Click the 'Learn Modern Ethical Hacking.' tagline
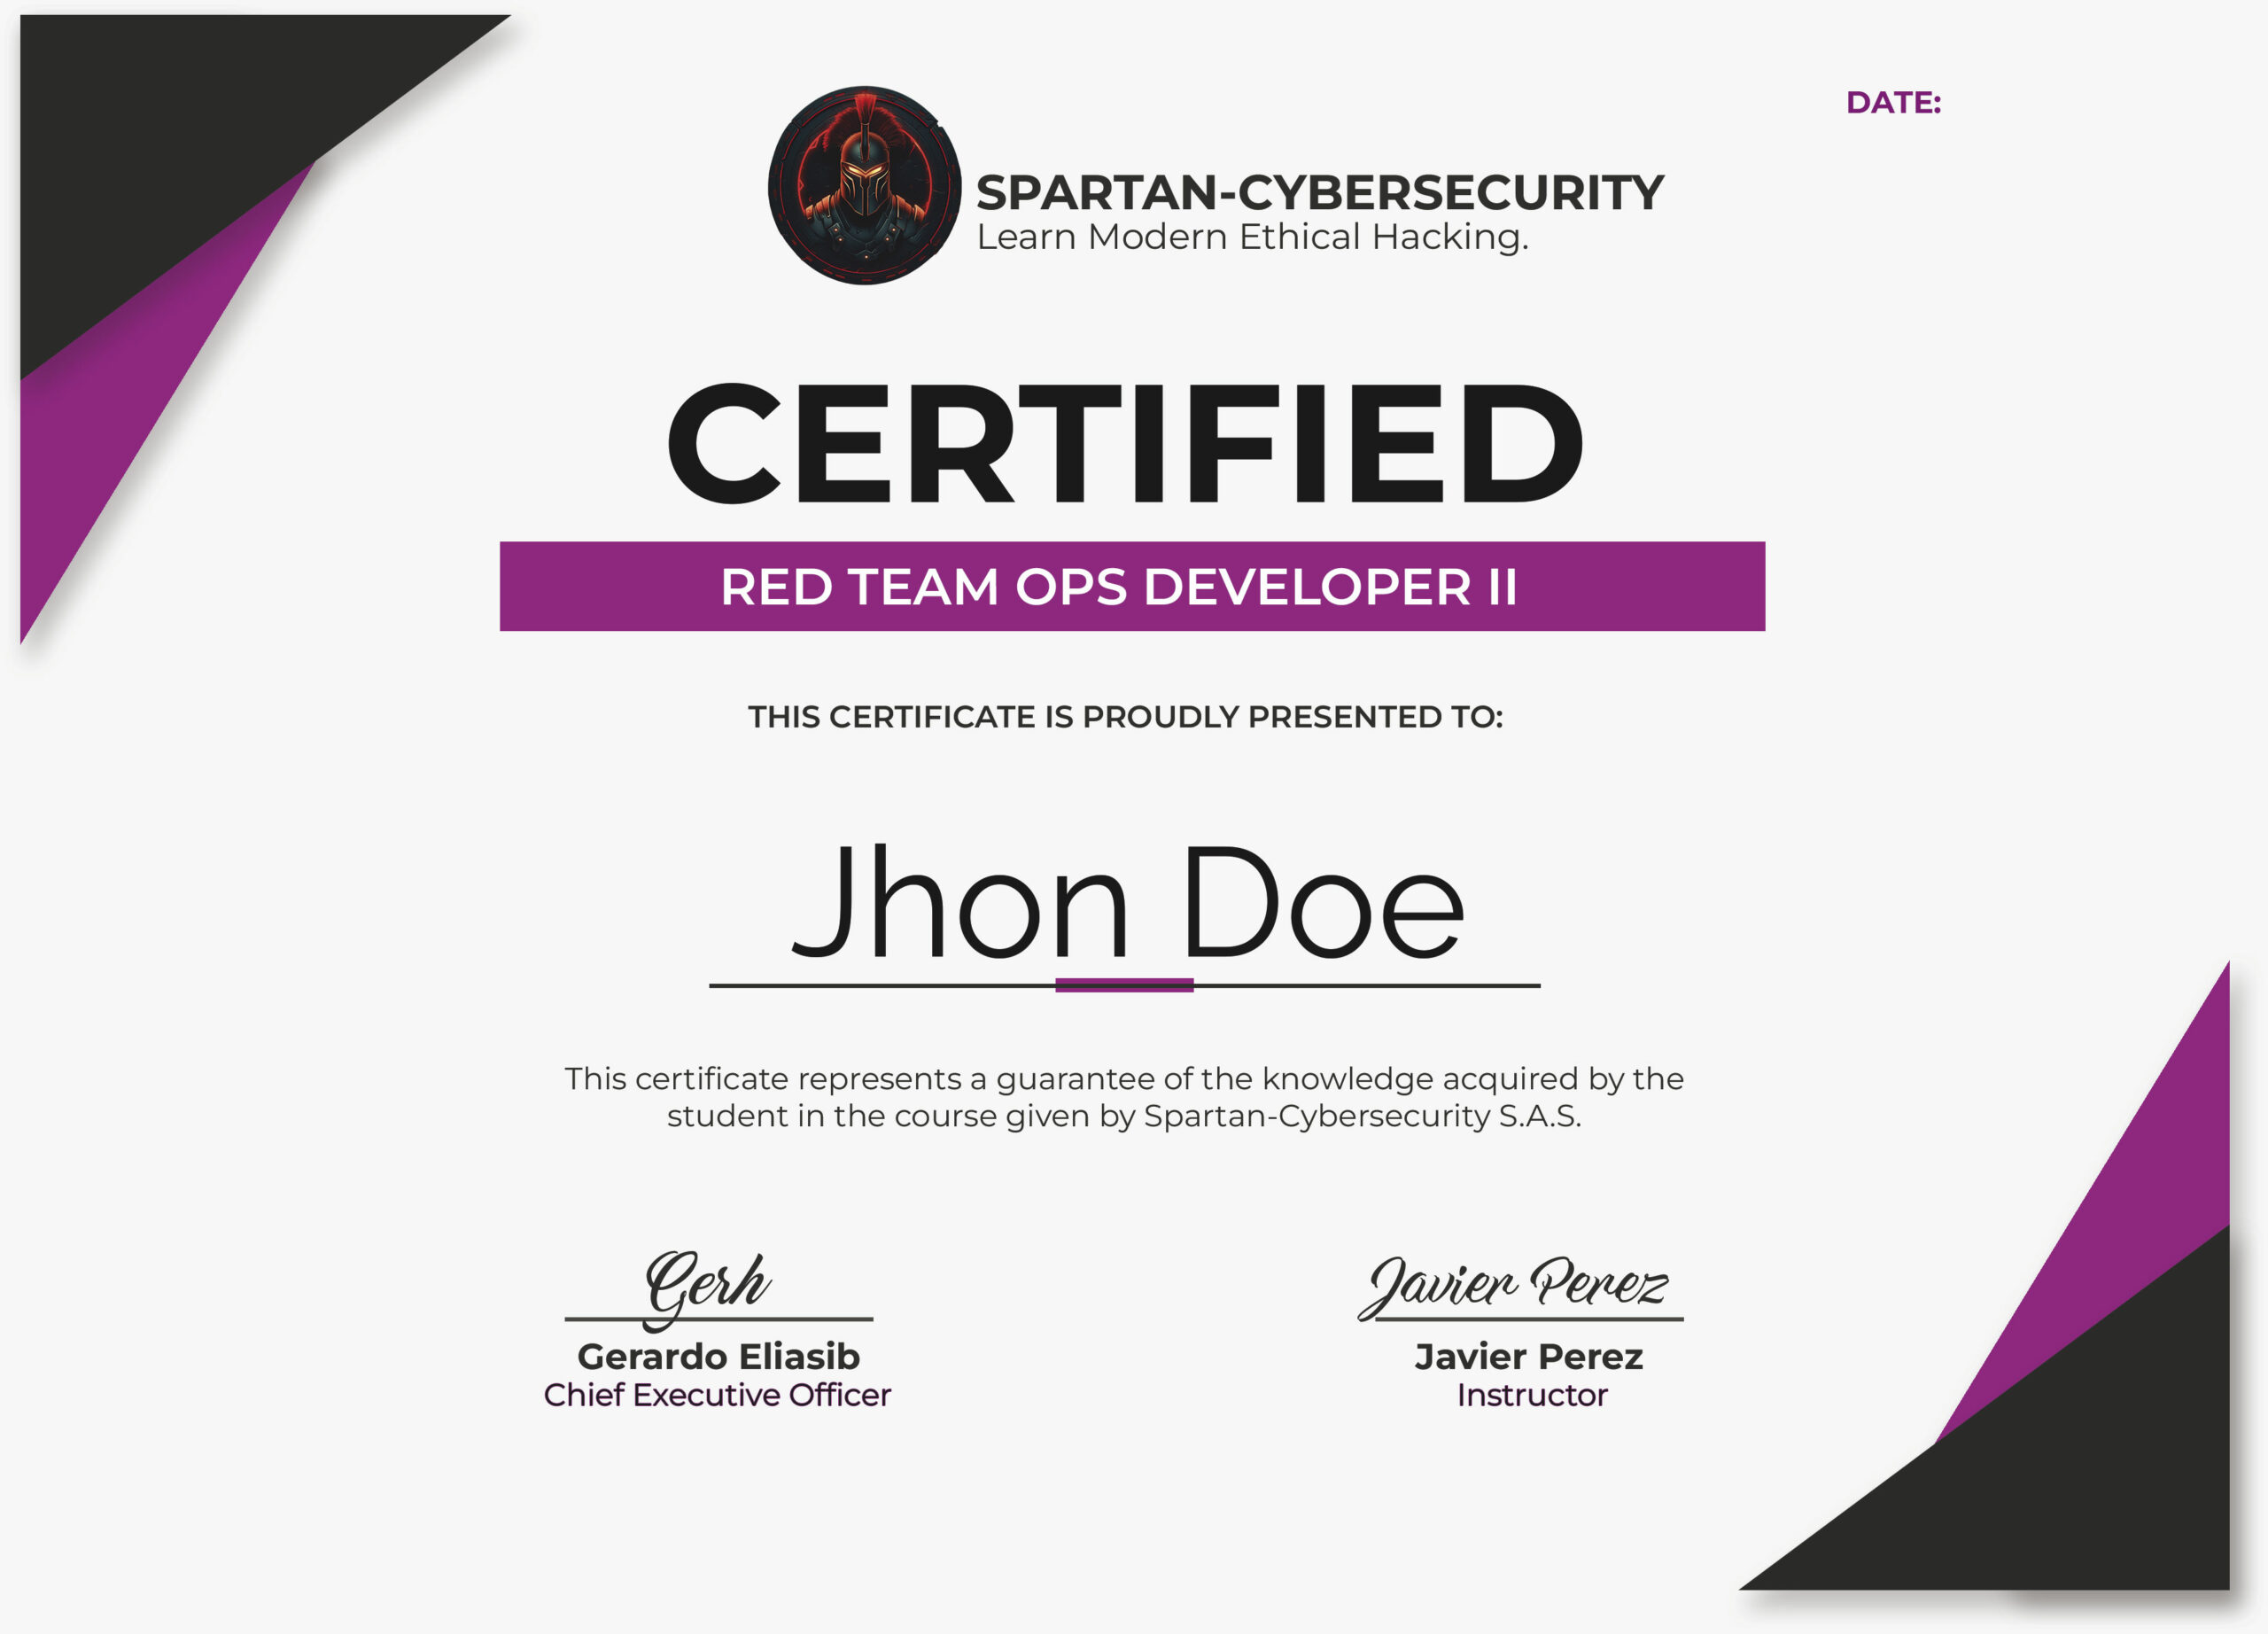 coord(1252,237)
